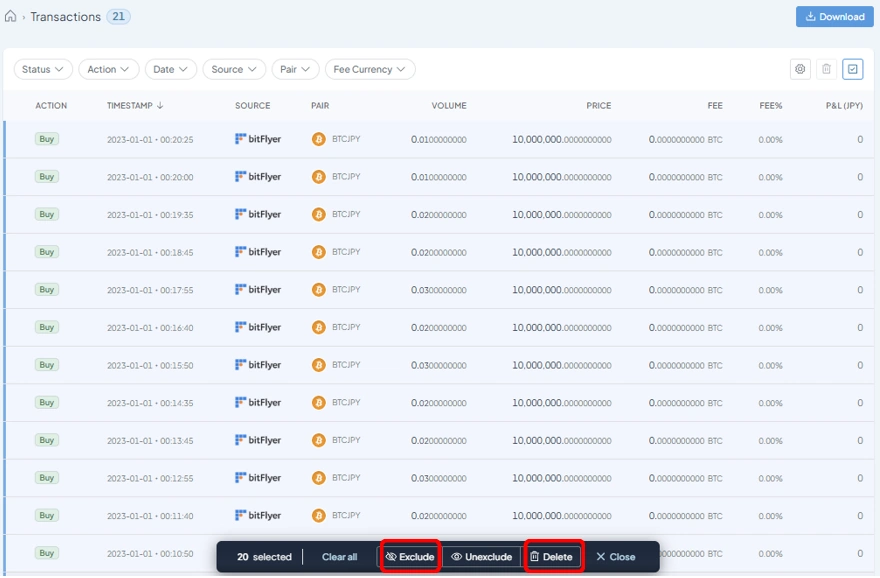Click VOLUME column header
The image size is (880, 578).
449,105
